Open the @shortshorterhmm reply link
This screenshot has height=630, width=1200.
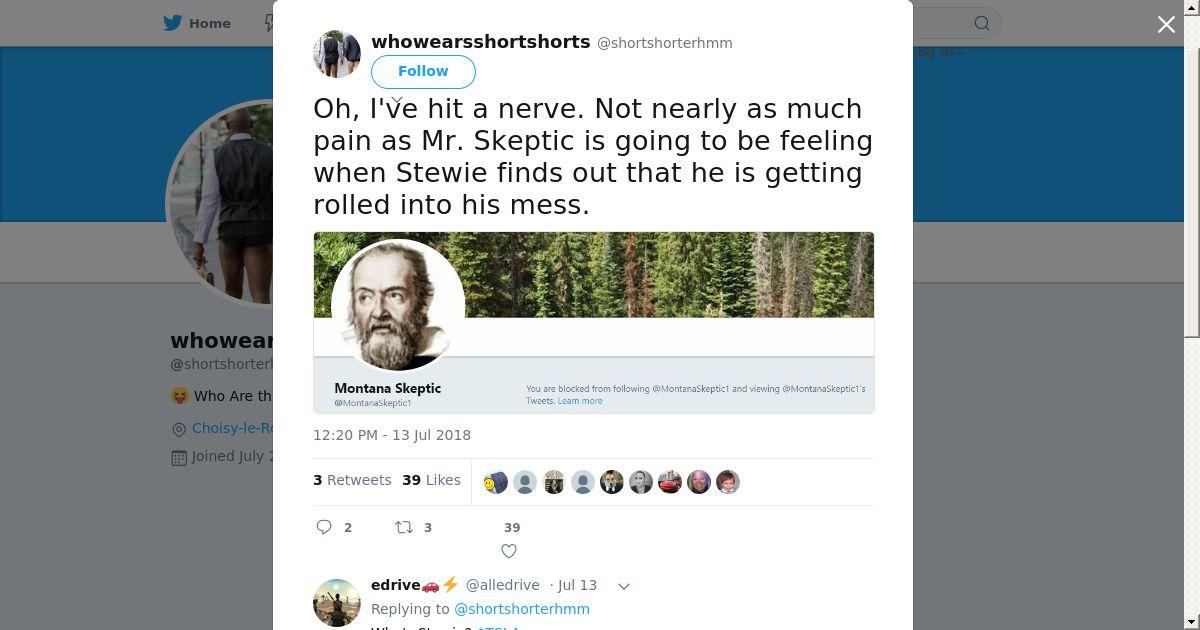point(522,609)
